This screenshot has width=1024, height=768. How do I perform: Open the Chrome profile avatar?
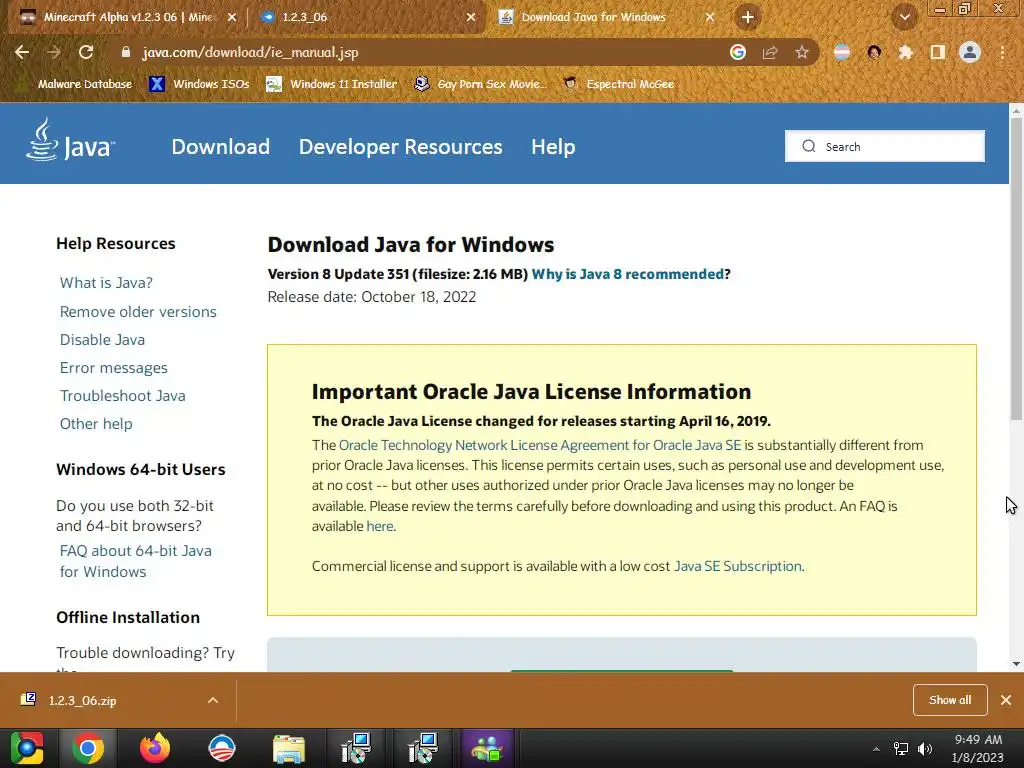(970, 52)
